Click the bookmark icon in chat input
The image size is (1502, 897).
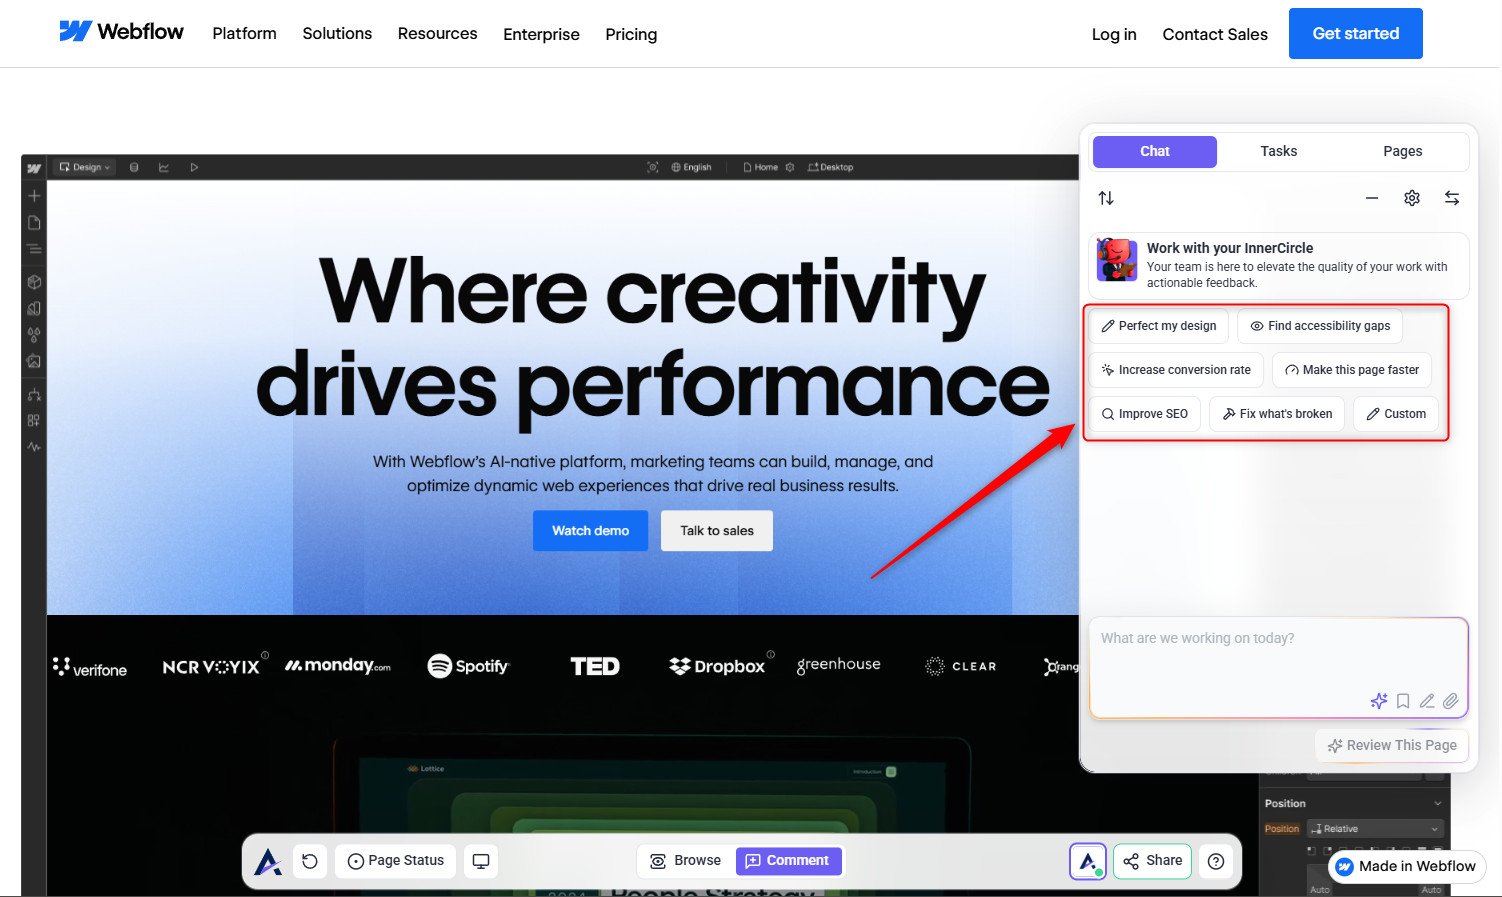(1403, 701)
